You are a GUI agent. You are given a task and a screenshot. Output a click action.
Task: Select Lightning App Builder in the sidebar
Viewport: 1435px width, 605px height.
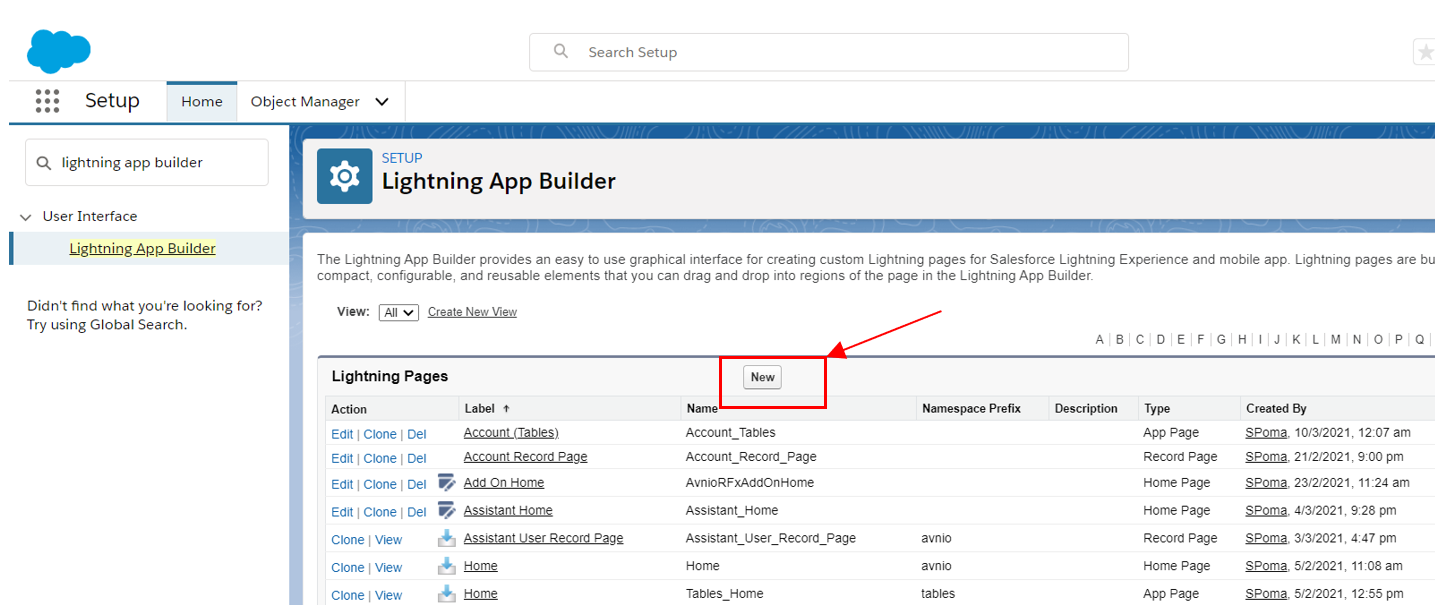pos(142,249)
